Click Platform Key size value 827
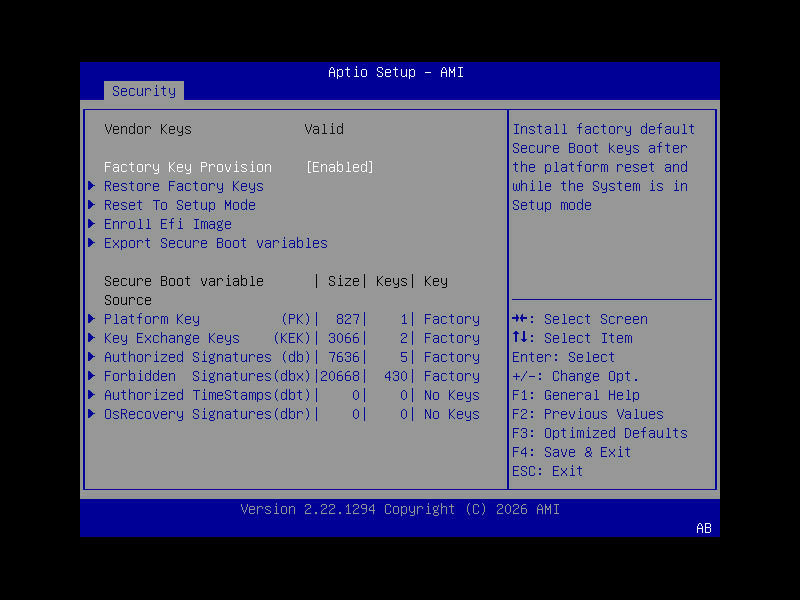800x600 pixels. 348,319
